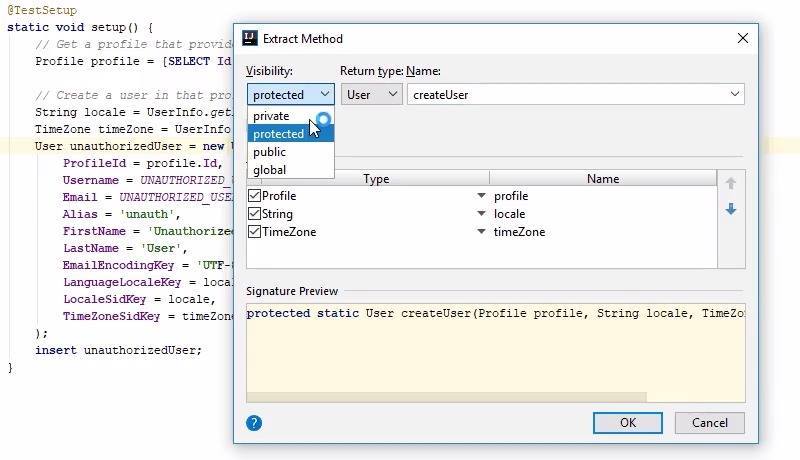Select public visibility option
This screenshot has height=460, width=800.
[x=291, y=152]
